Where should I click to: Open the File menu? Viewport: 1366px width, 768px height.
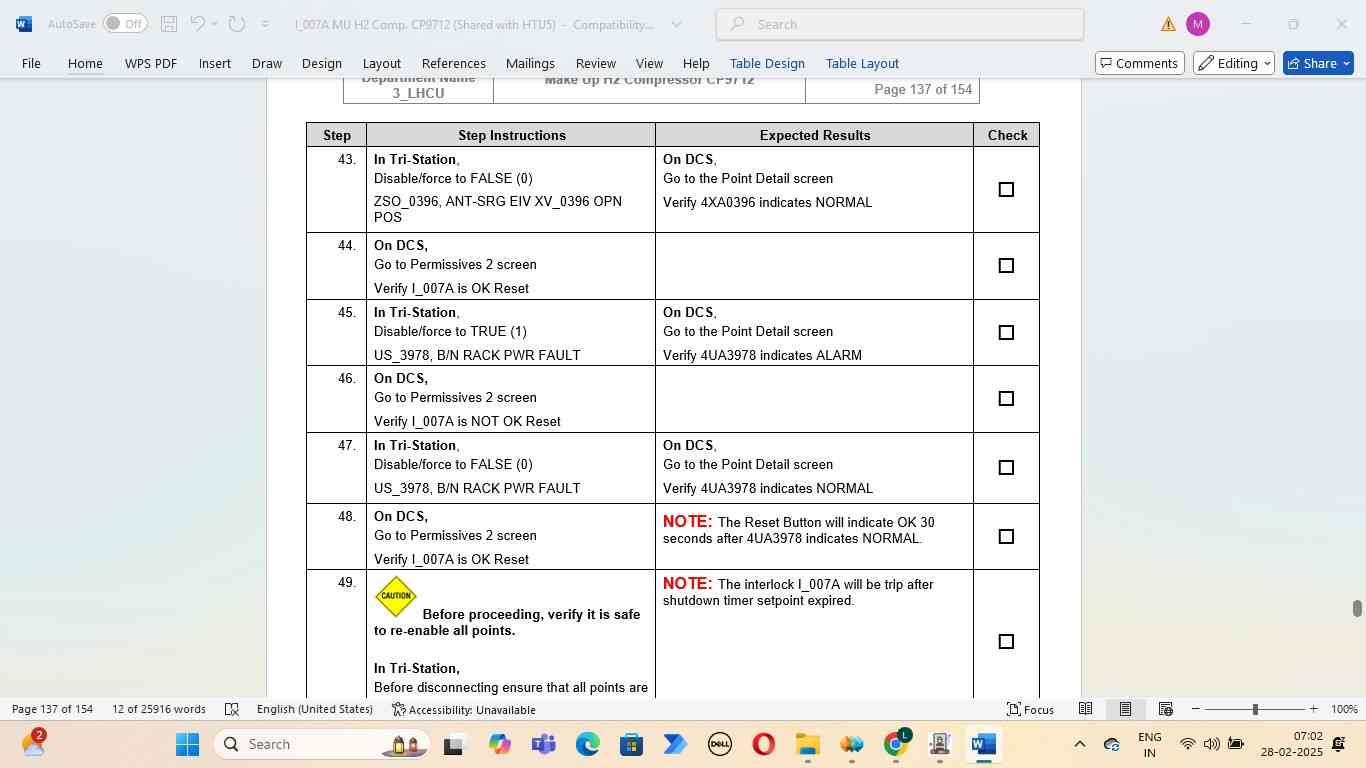tap(31, 63)
